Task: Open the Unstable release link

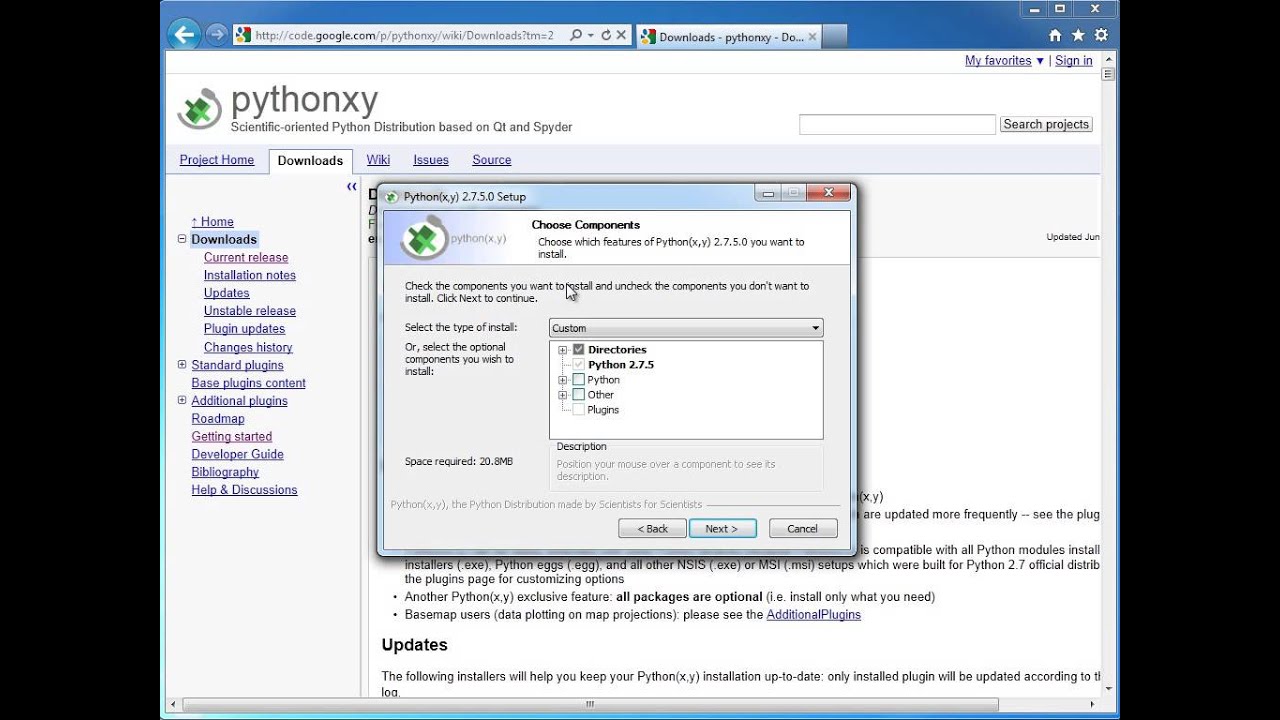Action: tap(250, 311)
